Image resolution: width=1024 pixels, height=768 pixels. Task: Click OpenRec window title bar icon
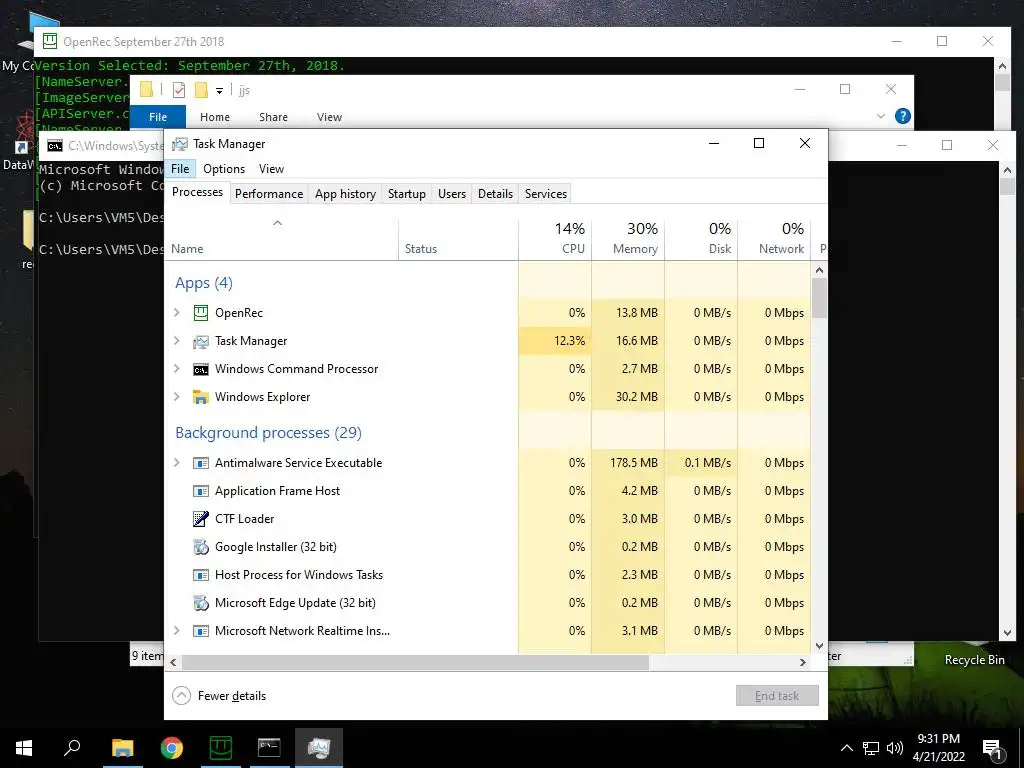pos(50,41)
